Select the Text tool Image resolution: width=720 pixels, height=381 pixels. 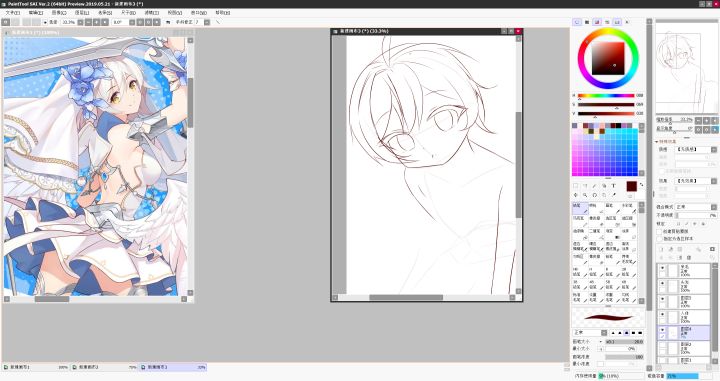tap(613, 186)
